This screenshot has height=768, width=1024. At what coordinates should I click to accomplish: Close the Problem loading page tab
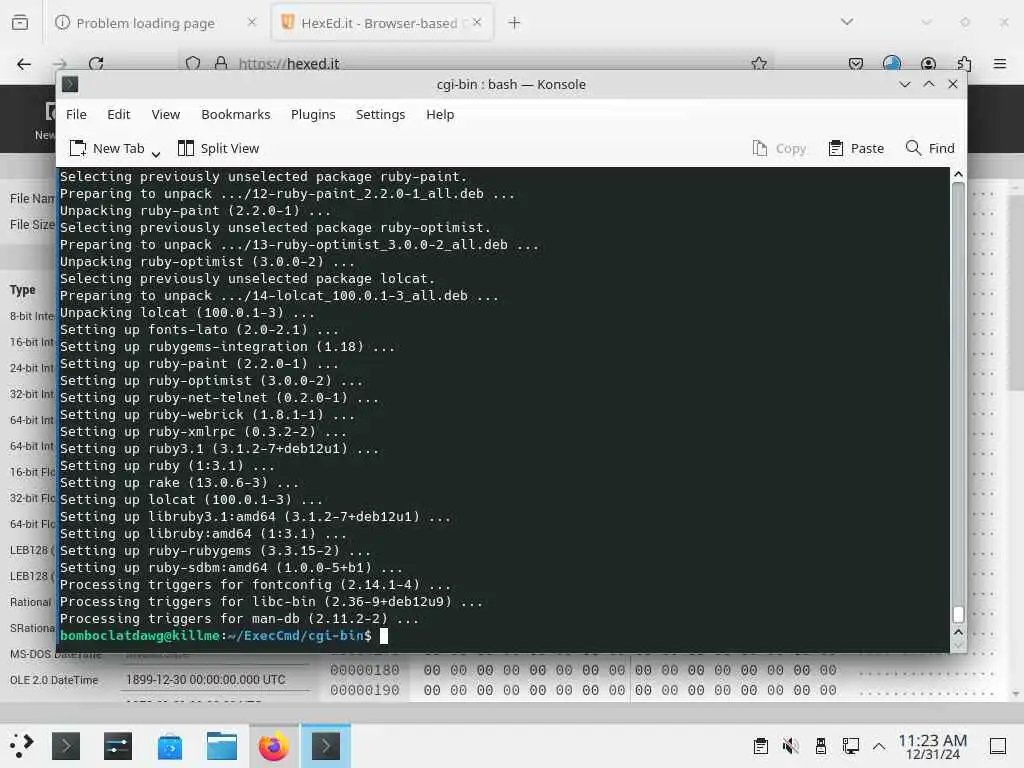251,22
